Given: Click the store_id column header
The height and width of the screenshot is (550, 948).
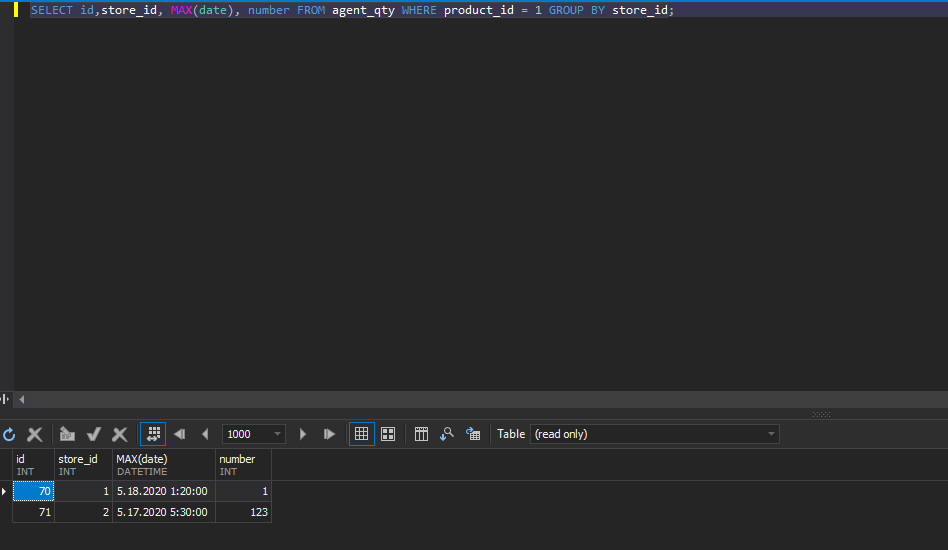Looking at the screenshot, I should (83, 465).
